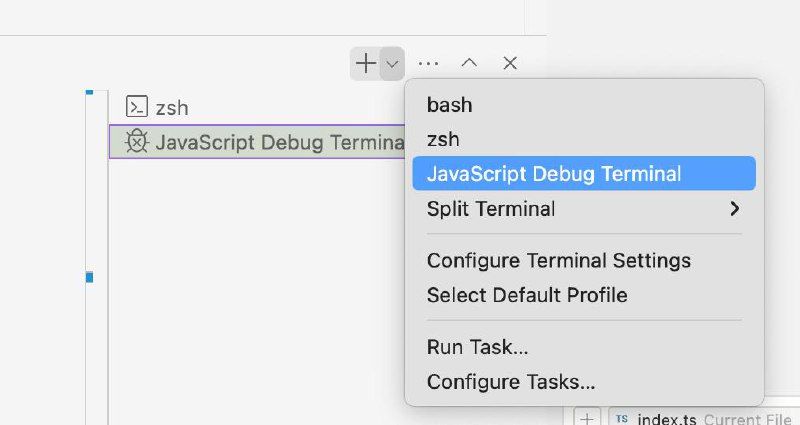
Task: Launch JavaScript Debug Terminal from the menu
Action: coord(554,174)
